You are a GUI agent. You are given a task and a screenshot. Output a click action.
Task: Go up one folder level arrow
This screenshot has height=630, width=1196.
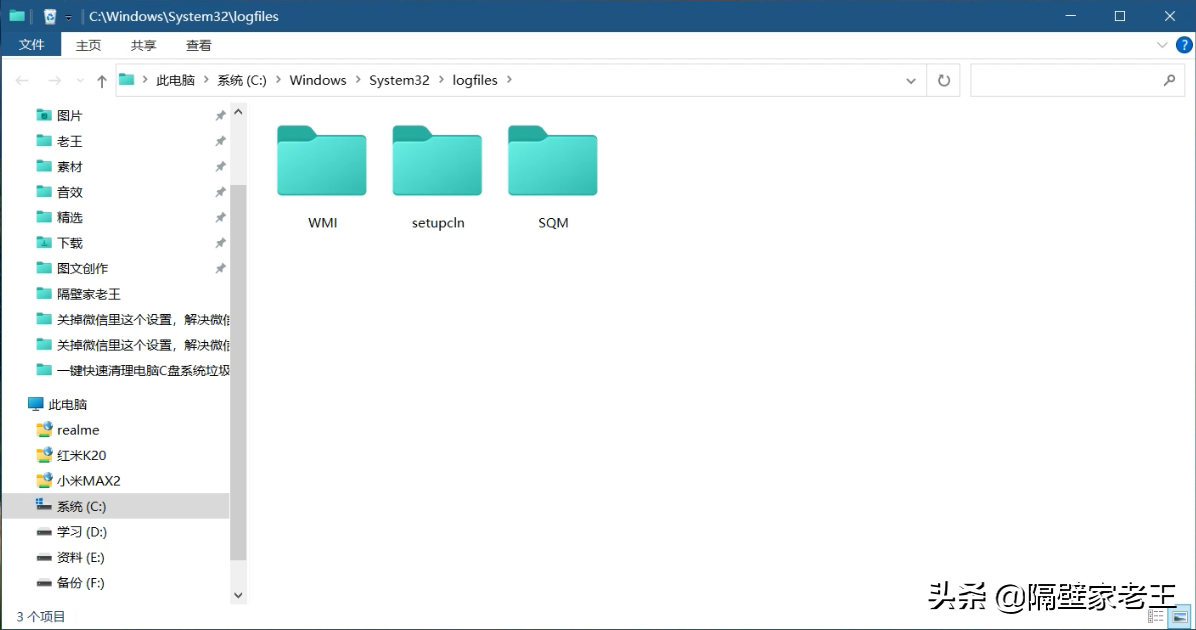[101, 81]
